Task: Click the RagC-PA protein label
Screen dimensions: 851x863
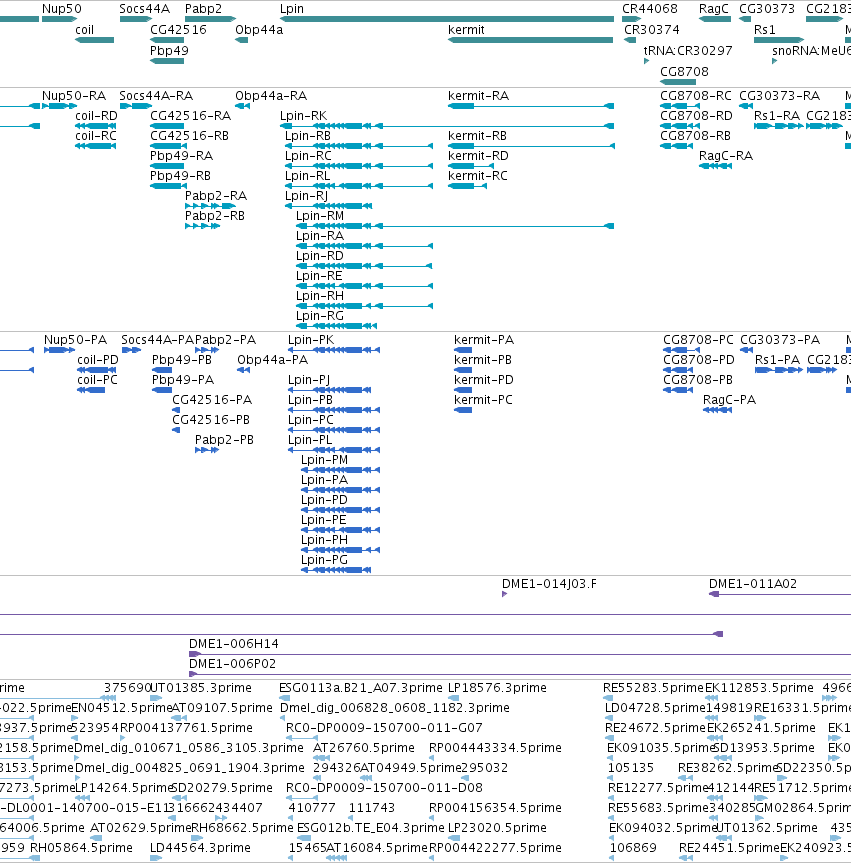Action: (729, 400)
